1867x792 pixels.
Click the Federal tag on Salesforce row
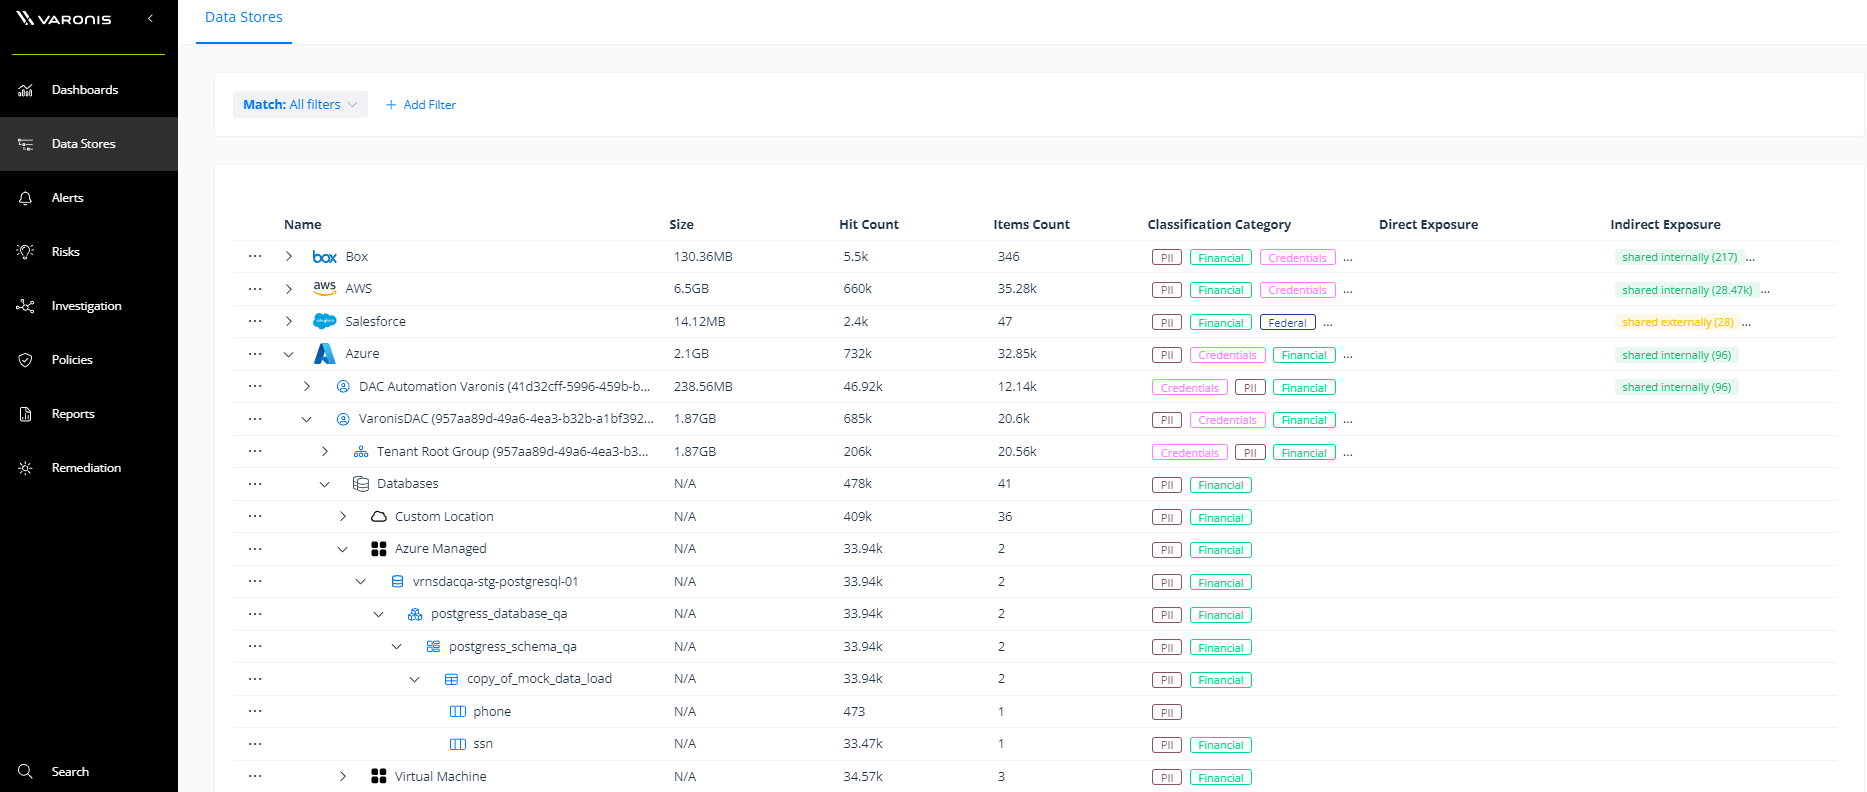1287,323
